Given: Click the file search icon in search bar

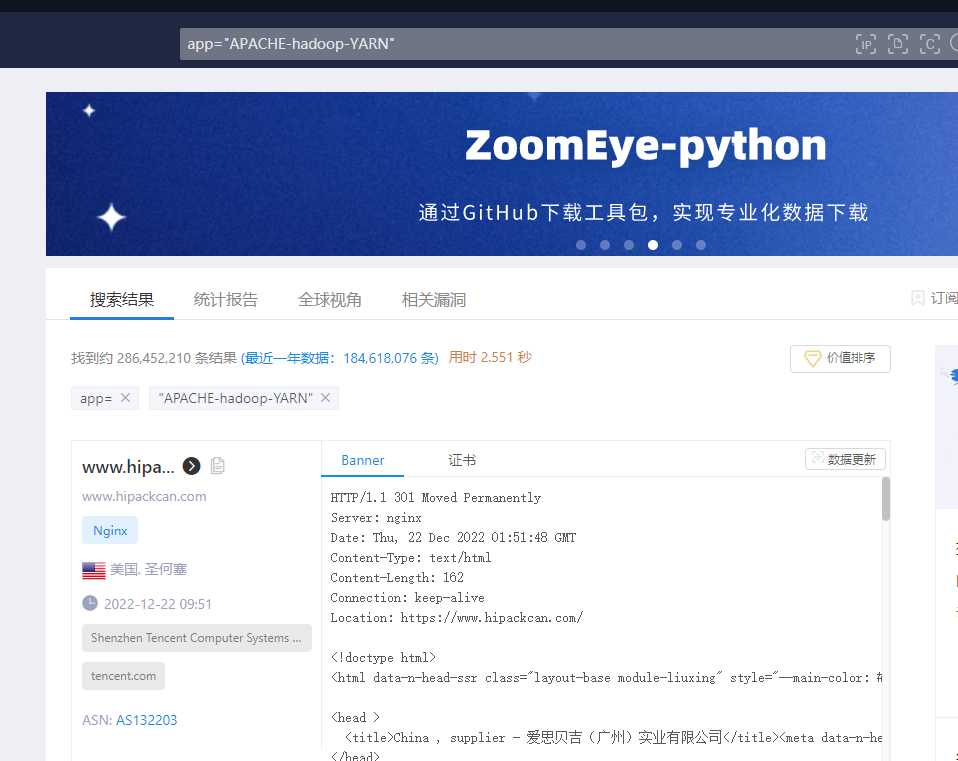Looking at the screenshot, I should pyautogui.click(x=898, y=44).
